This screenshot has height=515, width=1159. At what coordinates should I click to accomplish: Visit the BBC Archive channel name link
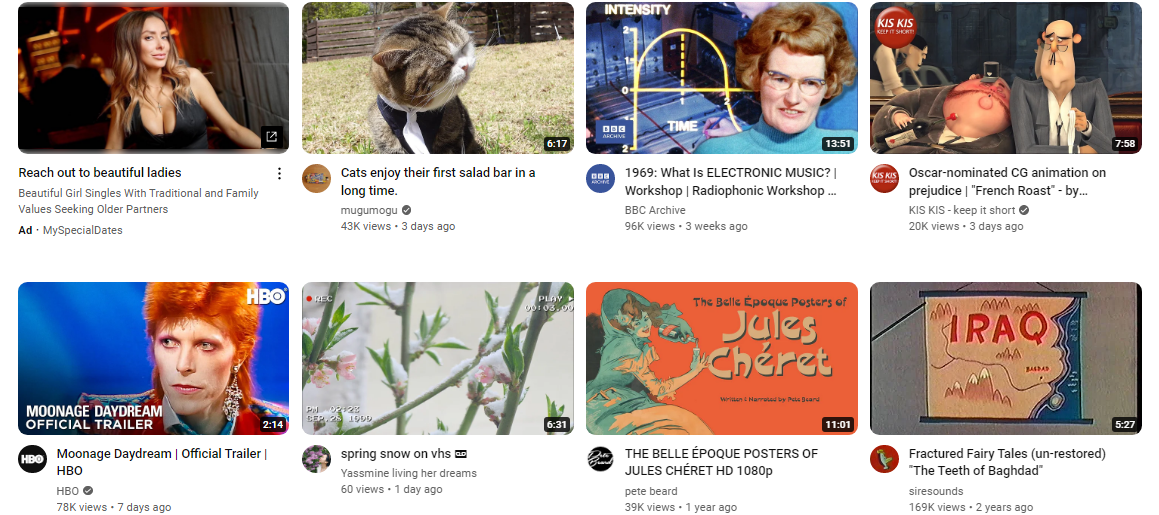pos(655,210)
